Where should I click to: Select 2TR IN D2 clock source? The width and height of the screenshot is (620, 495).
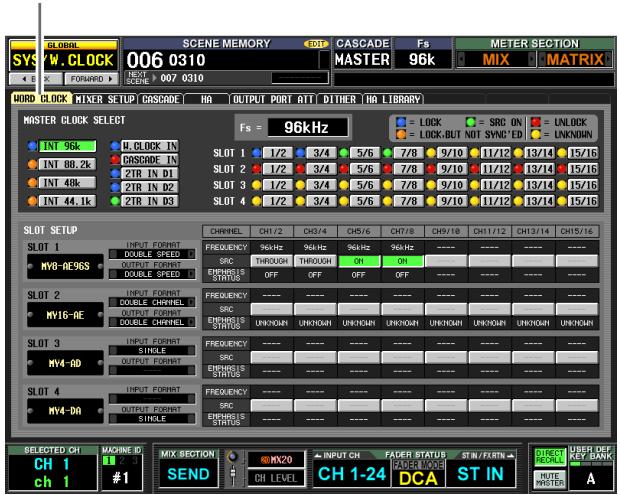(x=149, y=187)
